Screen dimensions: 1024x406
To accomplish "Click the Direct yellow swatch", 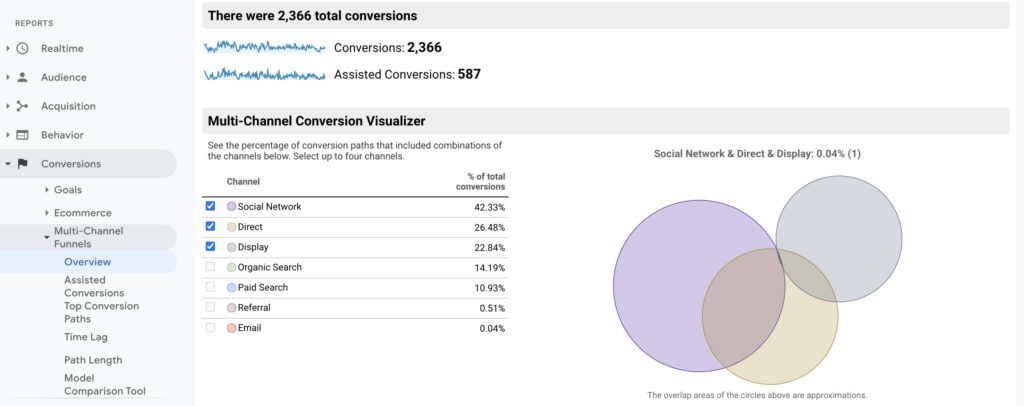I will coord(231,227).
